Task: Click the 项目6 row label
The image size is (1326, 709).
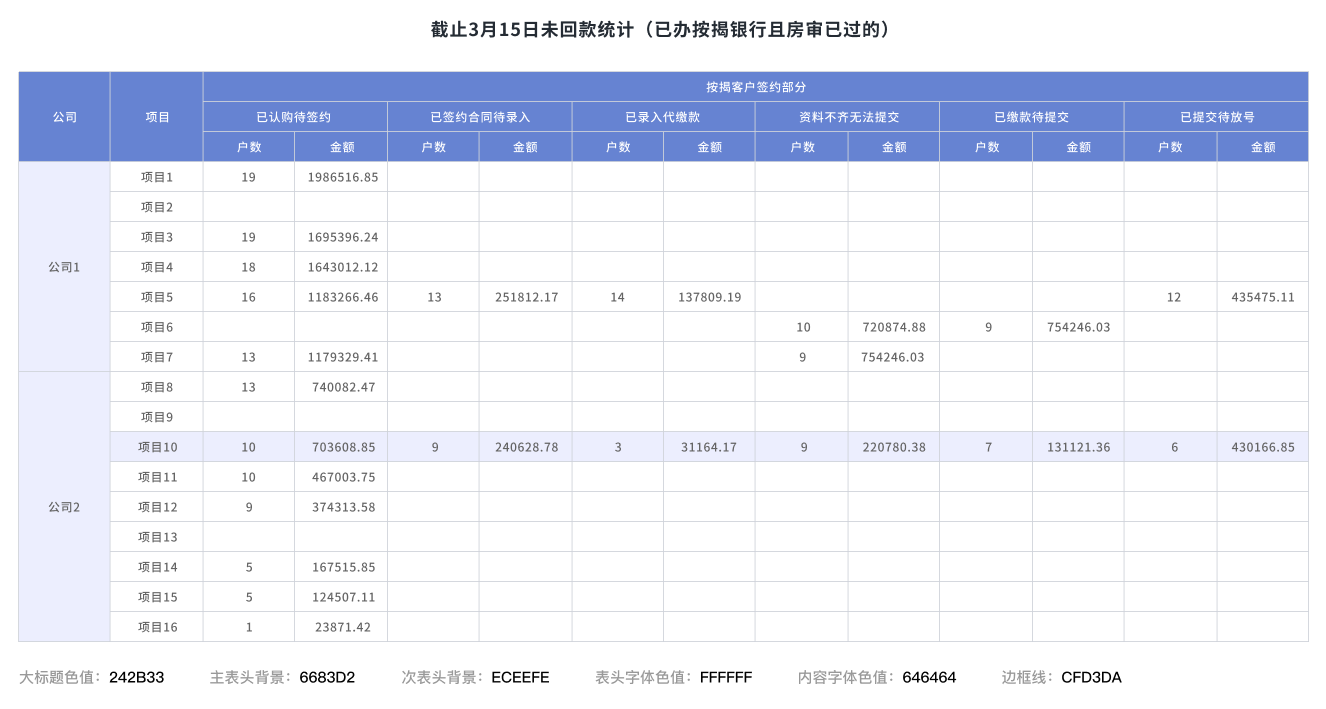Action: coord(157,327)
